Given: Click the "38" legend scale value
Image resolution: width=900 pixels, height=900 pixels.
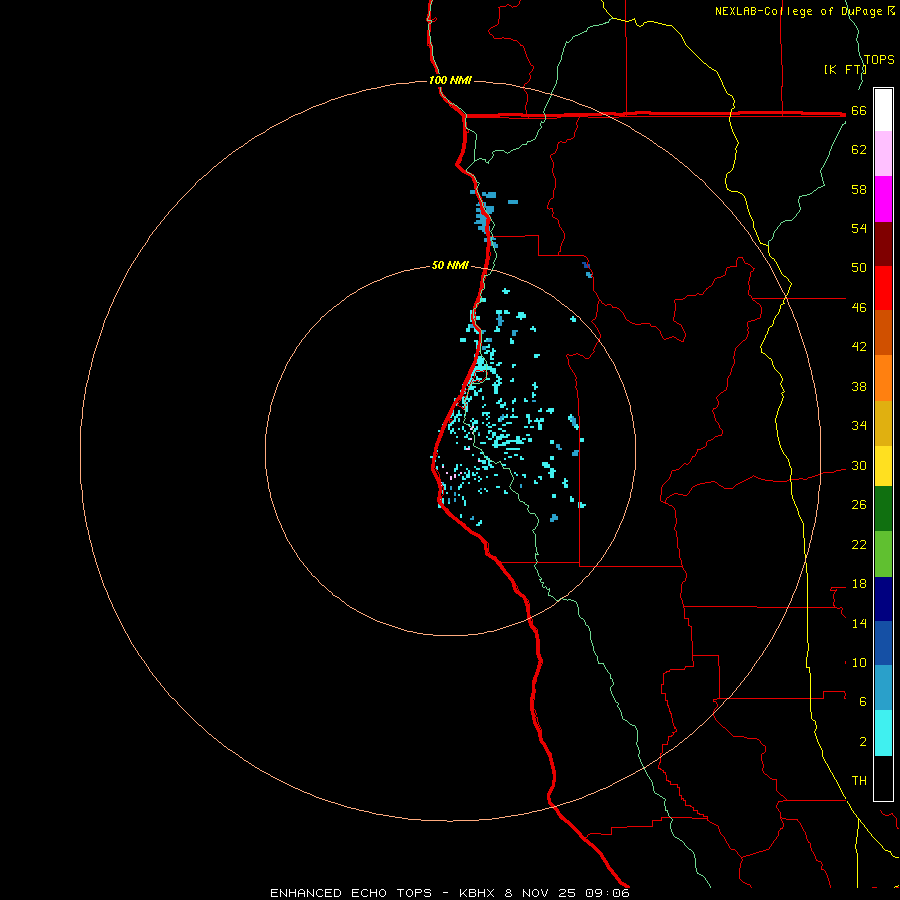Looking at the screenshot, I should click(x=859, y=386).
